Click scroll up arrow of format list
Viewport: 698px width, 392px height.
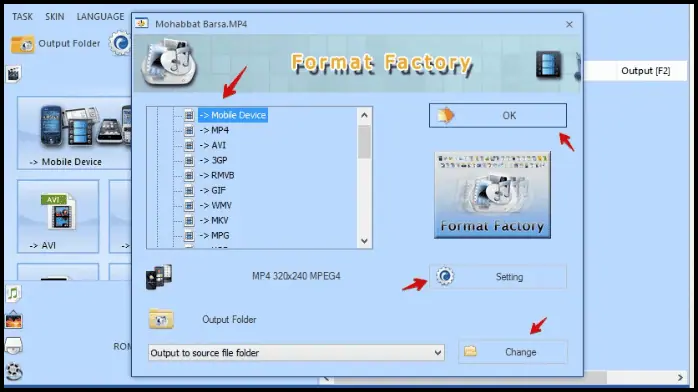pos(364,115)
